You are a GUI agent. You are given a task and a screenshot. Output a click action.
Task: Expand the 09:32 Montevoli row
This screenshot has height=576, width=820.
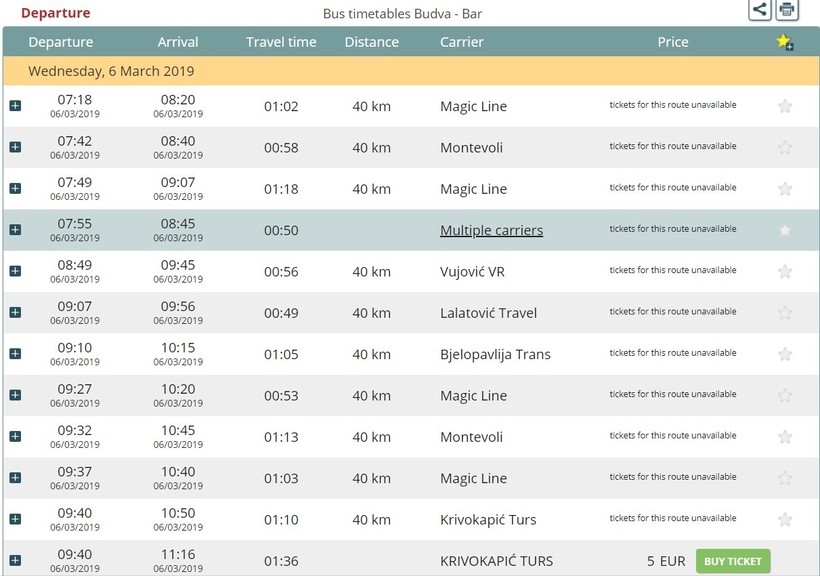click(x=15, y=437)
